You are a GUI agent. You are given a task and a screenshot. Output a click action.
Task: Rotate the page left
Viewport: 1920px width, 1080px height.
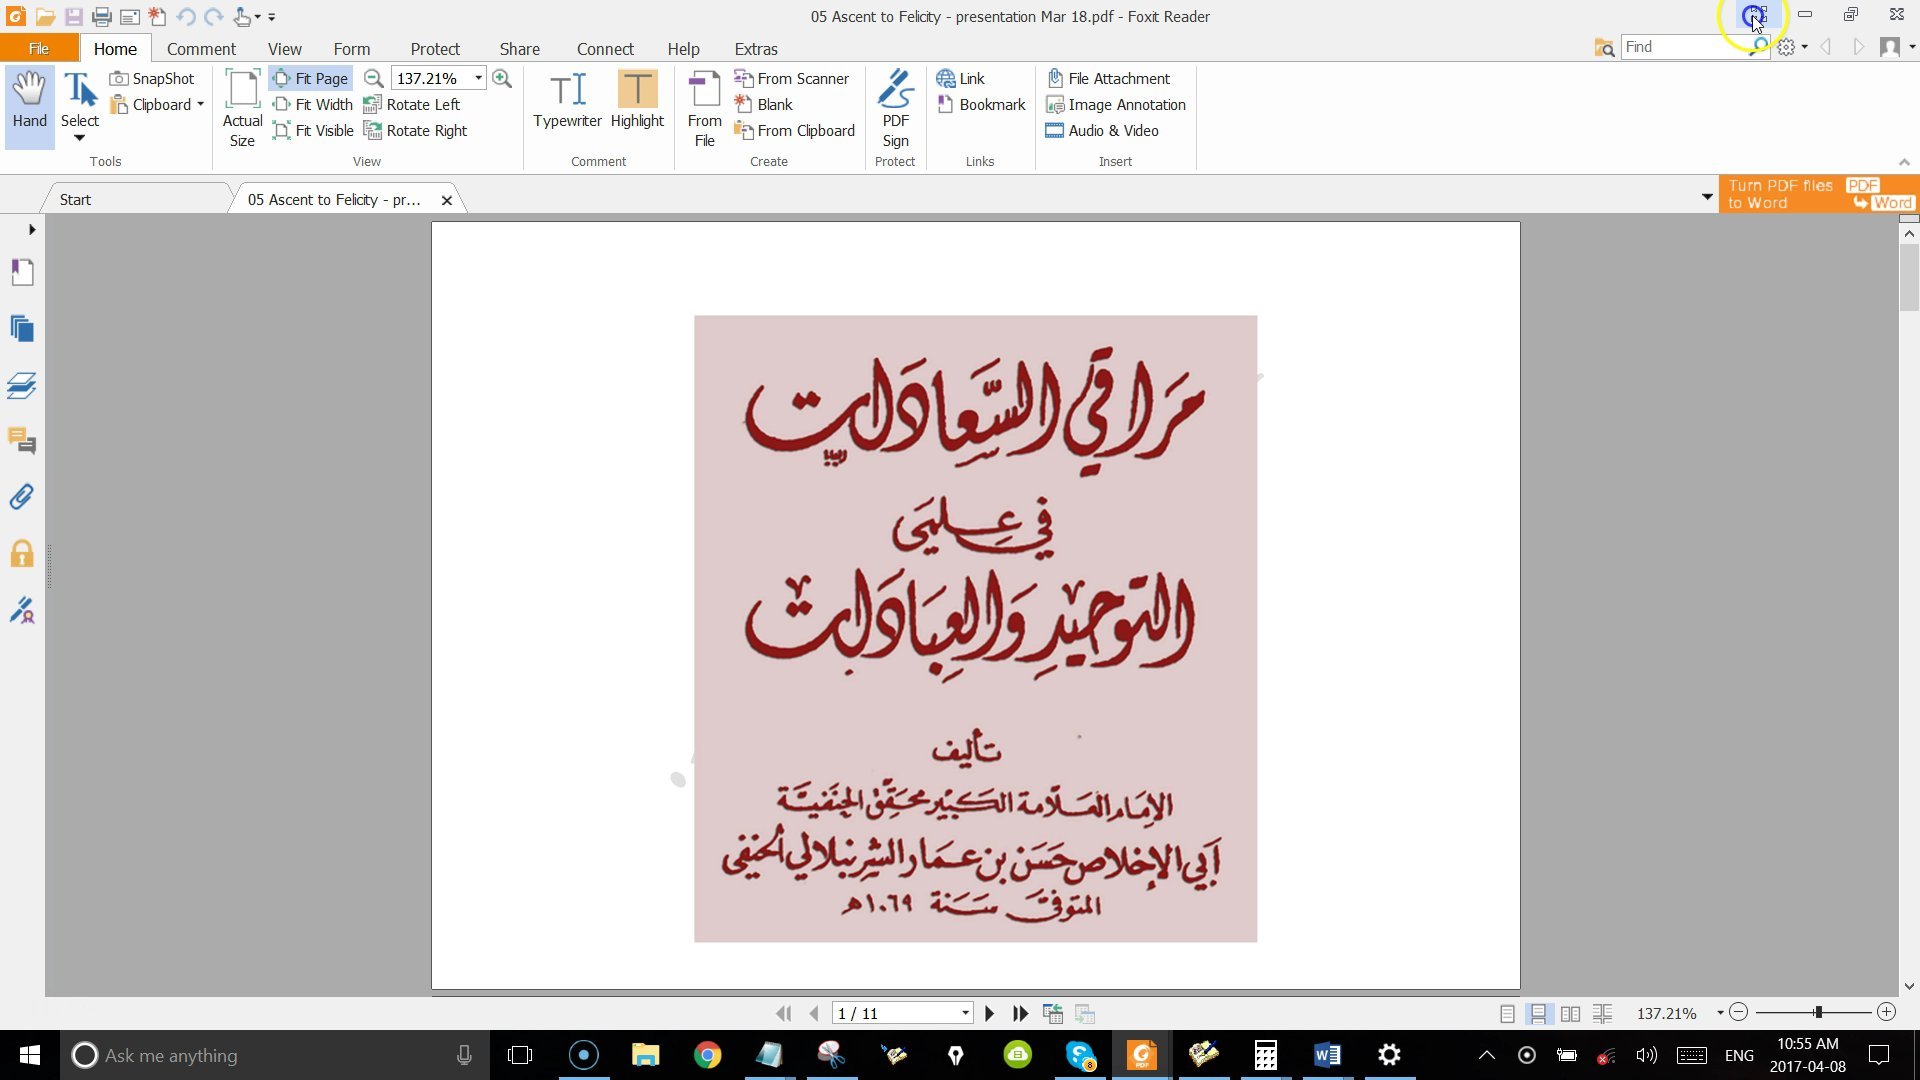(412, 105)
